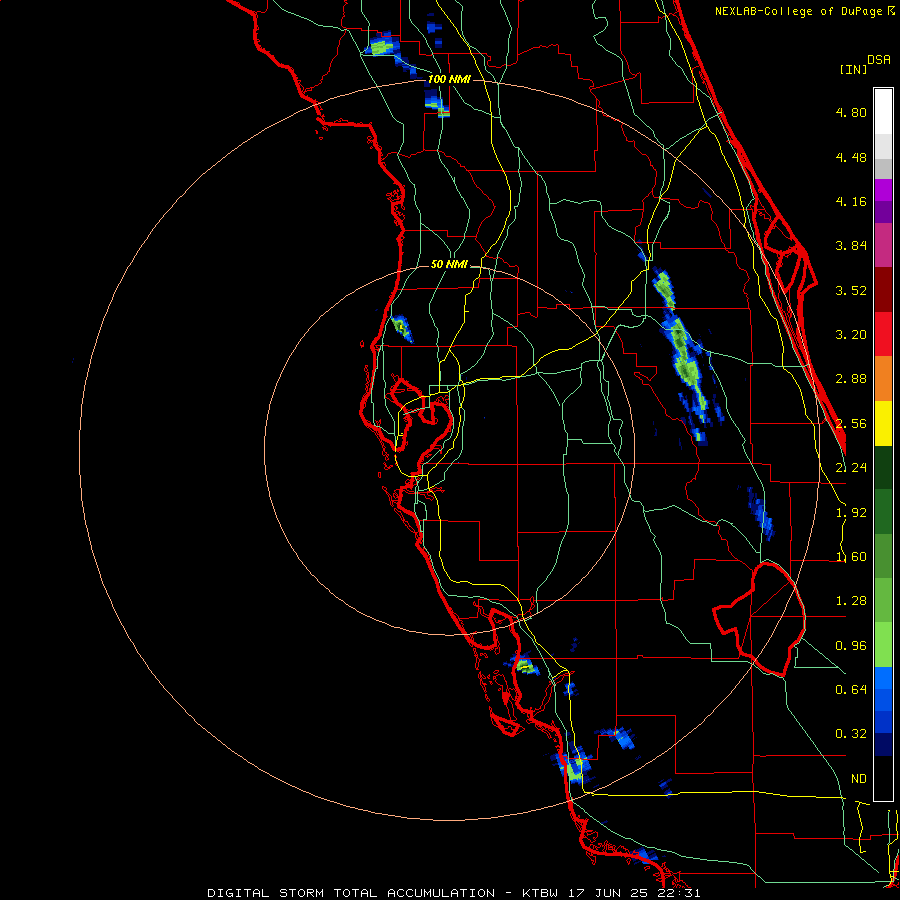Click the NEXLAB-College of DuPage label
The height and width of the screenshot is (900, 900).
(x=798, y=11)
